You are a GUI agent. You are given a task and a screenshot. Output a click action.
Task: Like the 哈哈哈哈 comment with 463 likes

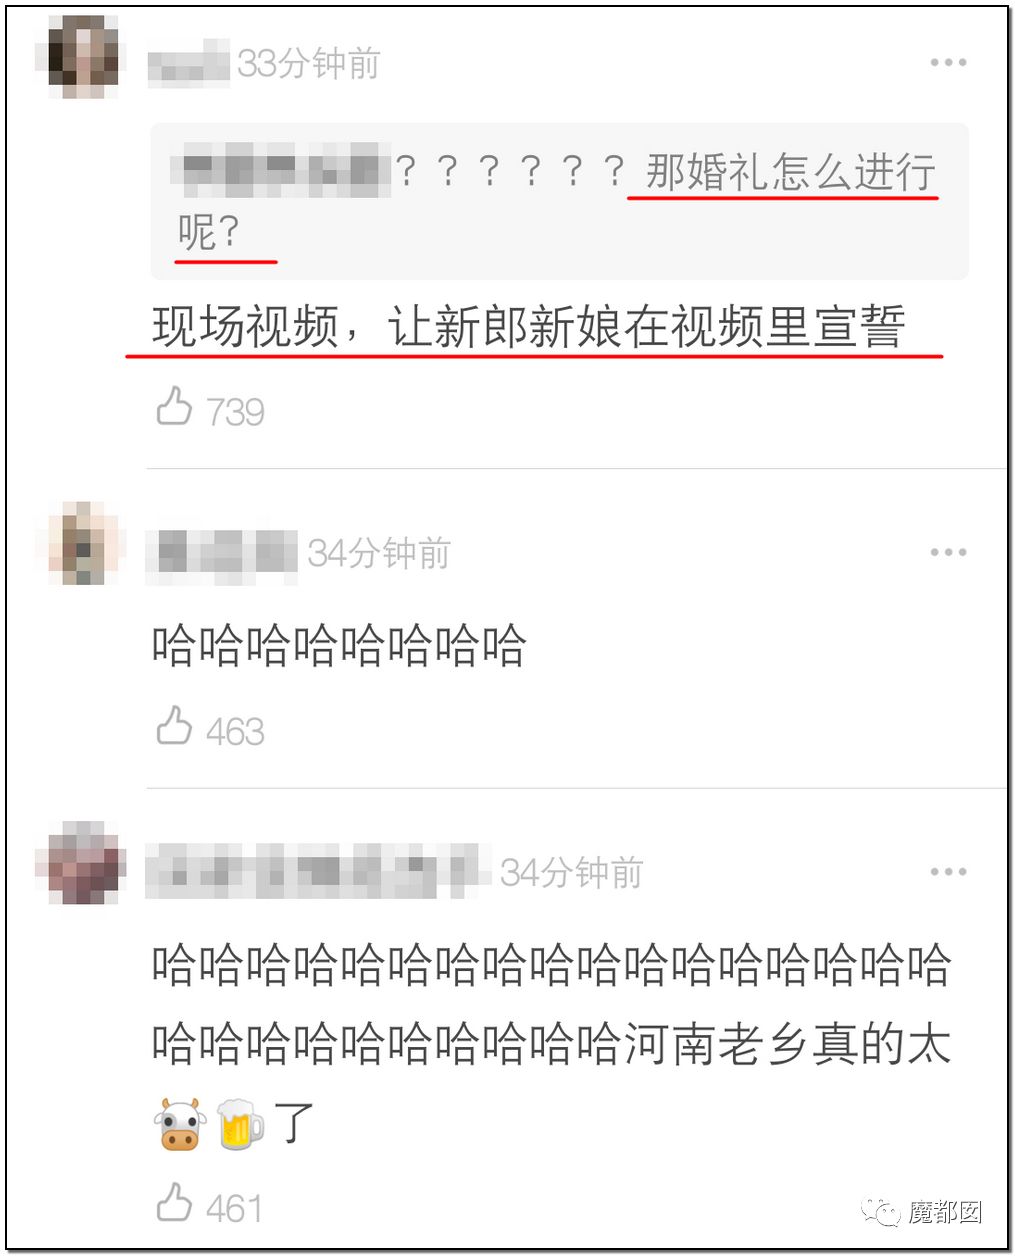click(174, 727)
